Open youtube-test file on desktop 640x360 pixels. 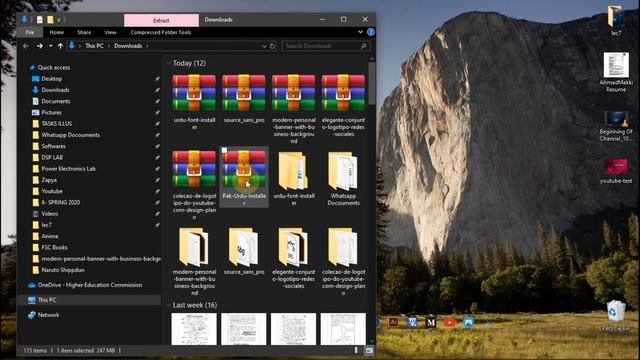pos(616,171)
